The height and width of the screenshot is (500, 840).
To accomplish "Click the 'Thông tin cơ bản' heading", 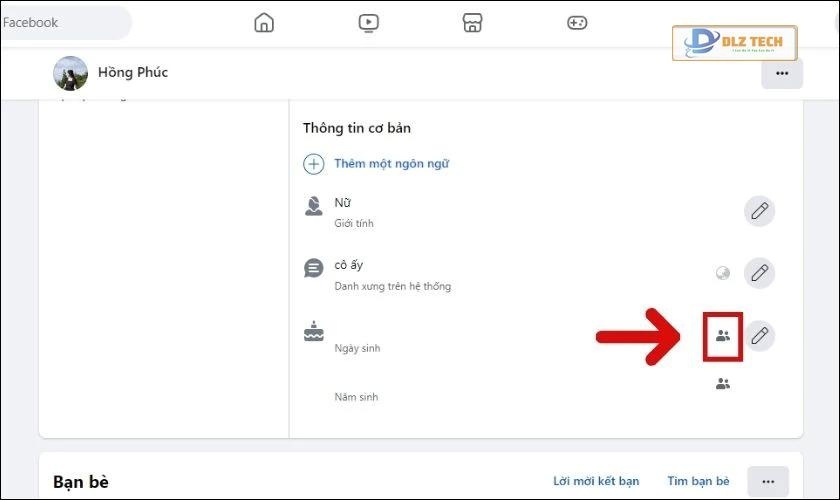I will (x=357, y=128).
